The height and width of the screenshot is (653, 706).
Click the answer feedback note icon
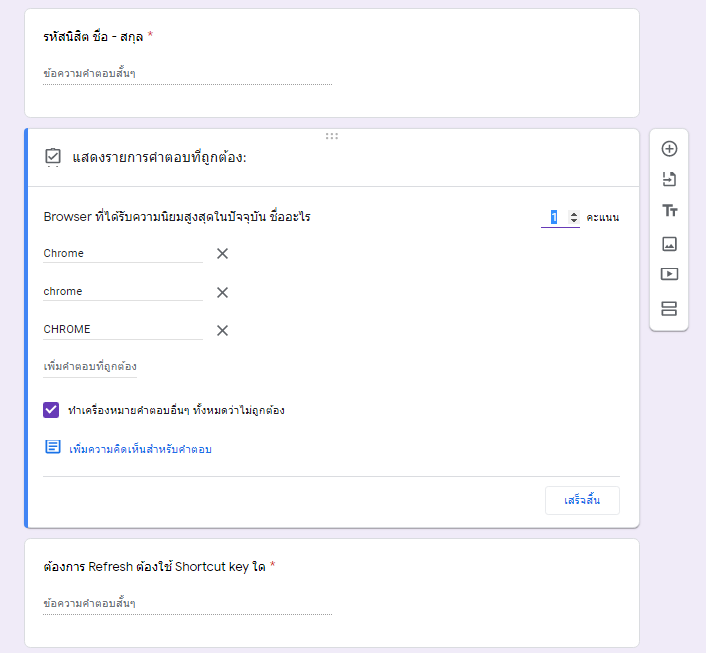click(53, 447)
